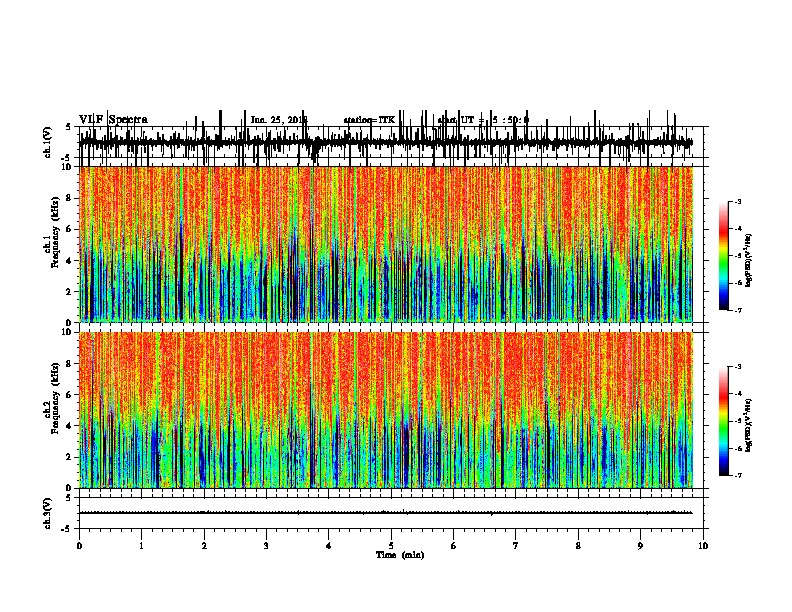Click the "8" kHz tick of ch.2 spectrogram
Screen dimensions: 792x612
(x=70, y=363)
